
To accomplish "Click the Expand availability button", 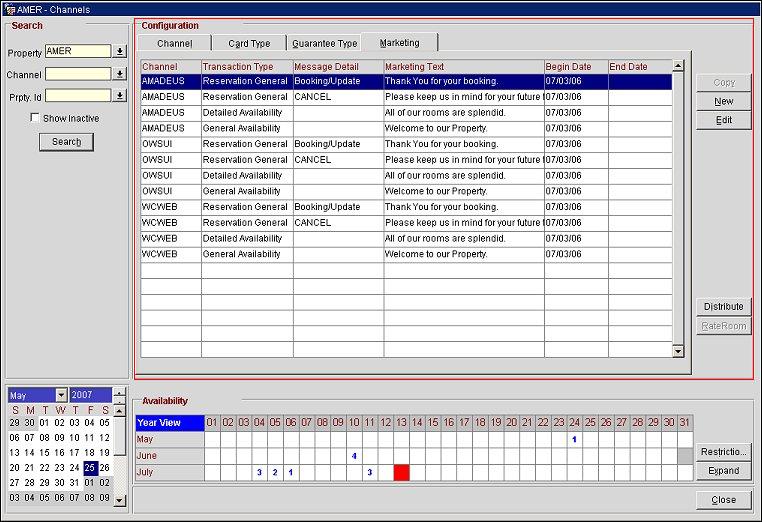I will (723, 471).
